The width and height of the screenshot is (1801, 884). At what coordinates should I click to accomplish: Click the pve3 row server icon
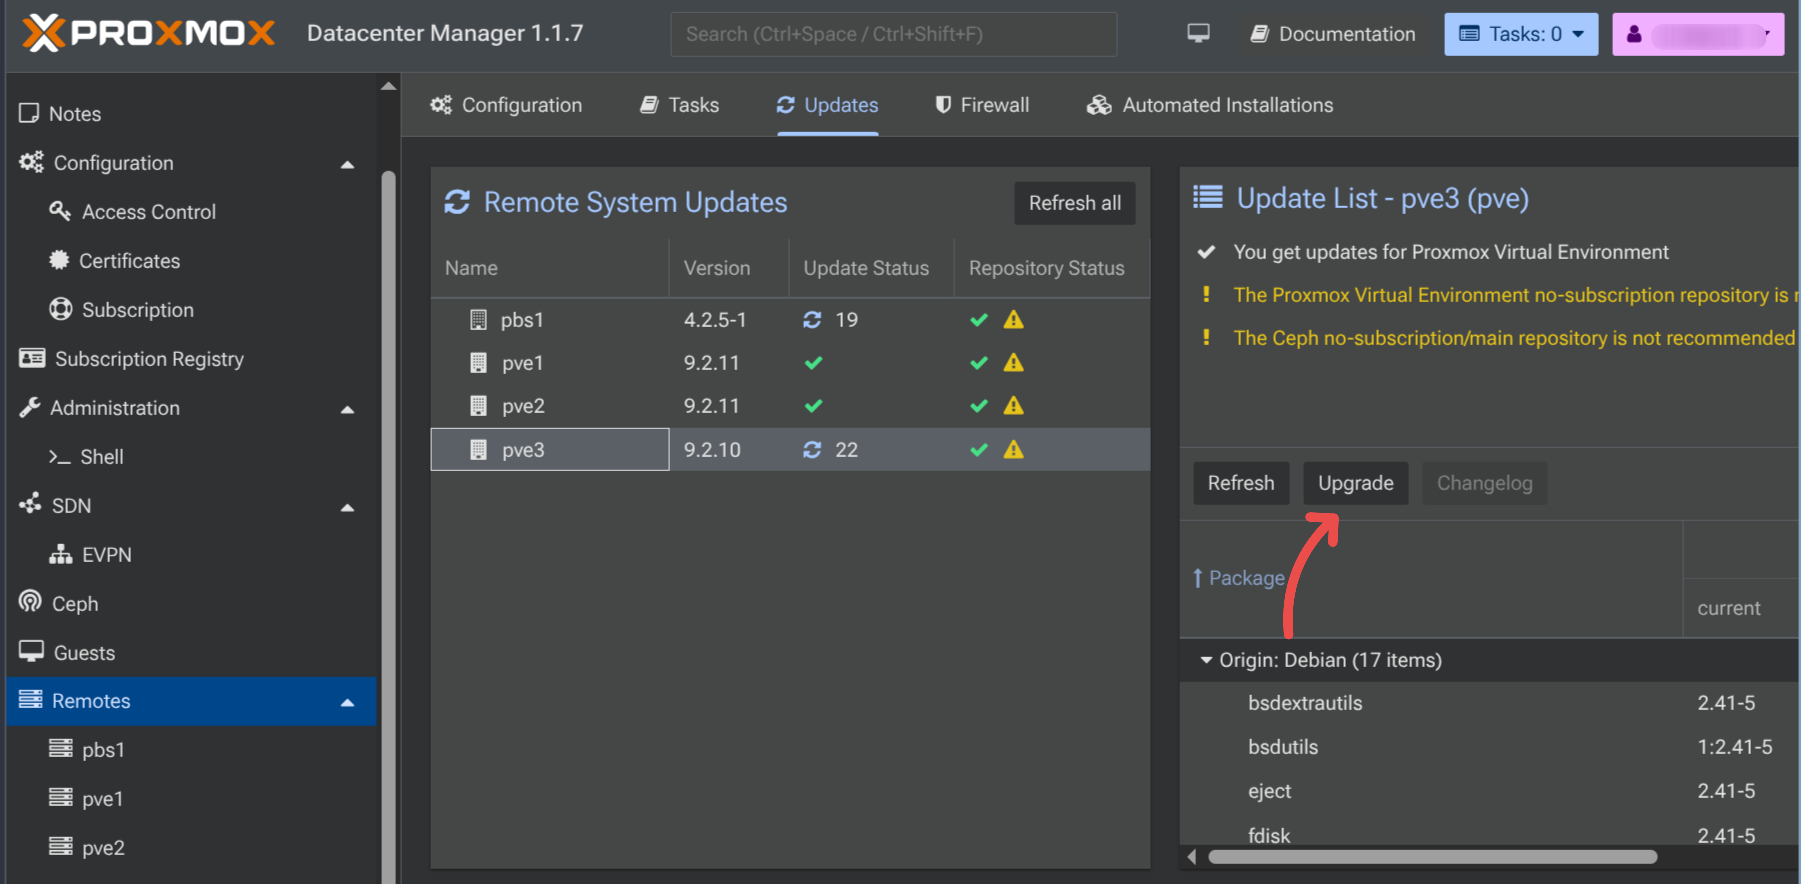(x=479, y=450)
